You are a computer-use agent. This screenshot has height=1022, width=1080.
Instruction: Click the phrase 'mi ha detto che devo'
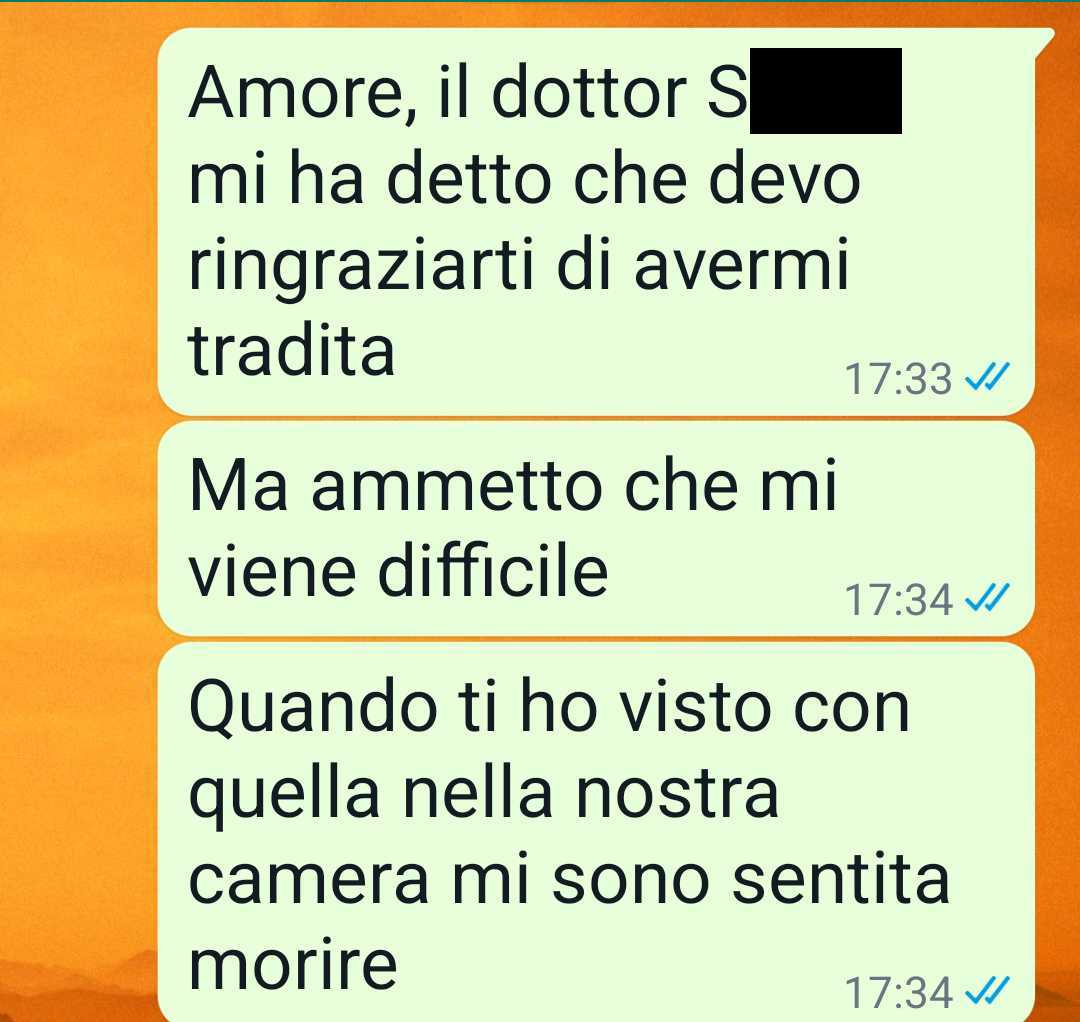pos(524,180)
